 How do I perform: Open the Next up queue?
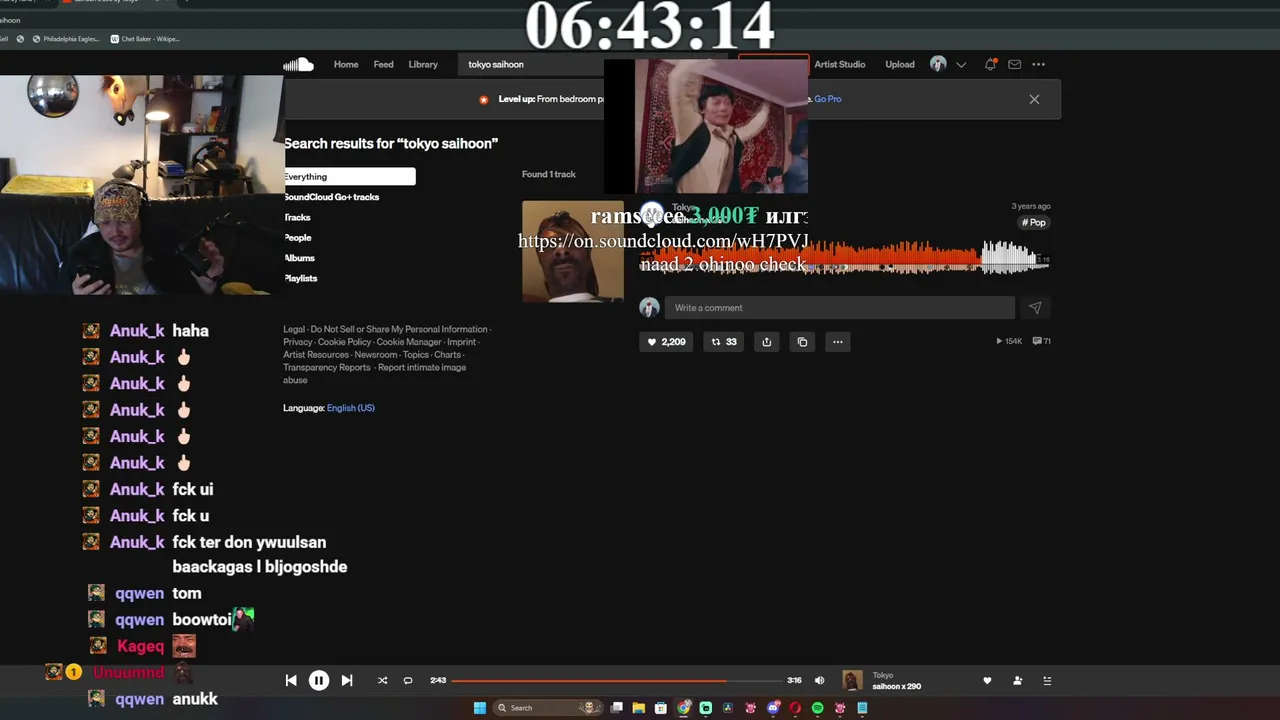(x=1047, y=681)
